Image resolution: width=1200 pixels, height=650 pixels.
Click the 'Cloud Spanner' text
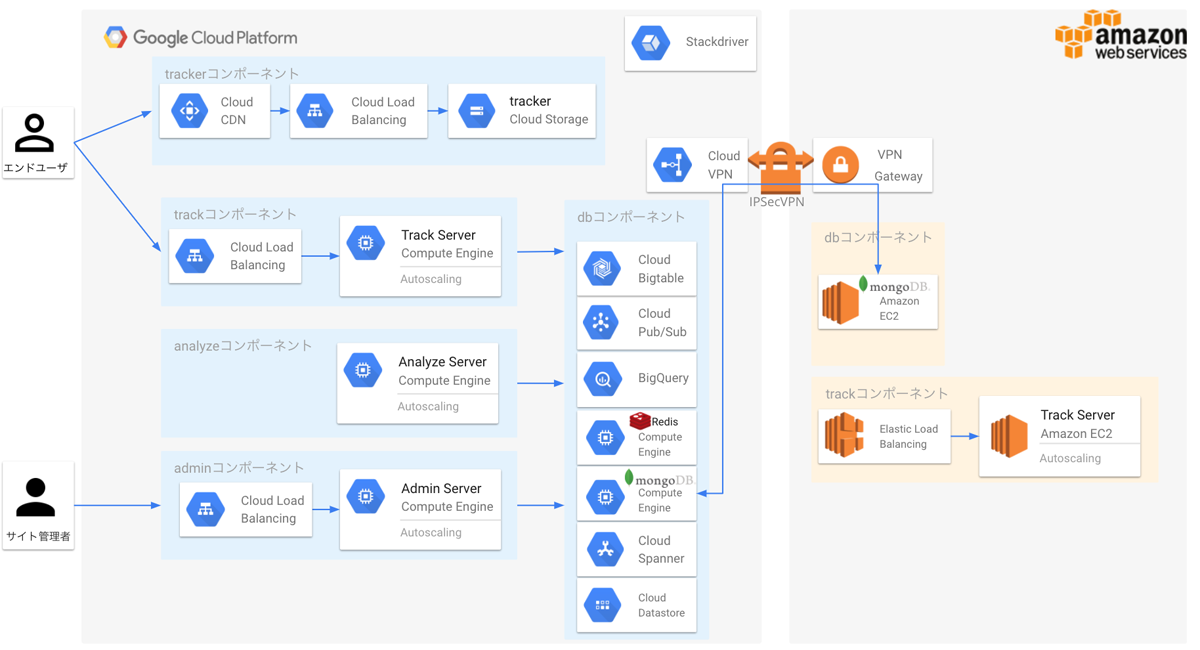(661, 550)
